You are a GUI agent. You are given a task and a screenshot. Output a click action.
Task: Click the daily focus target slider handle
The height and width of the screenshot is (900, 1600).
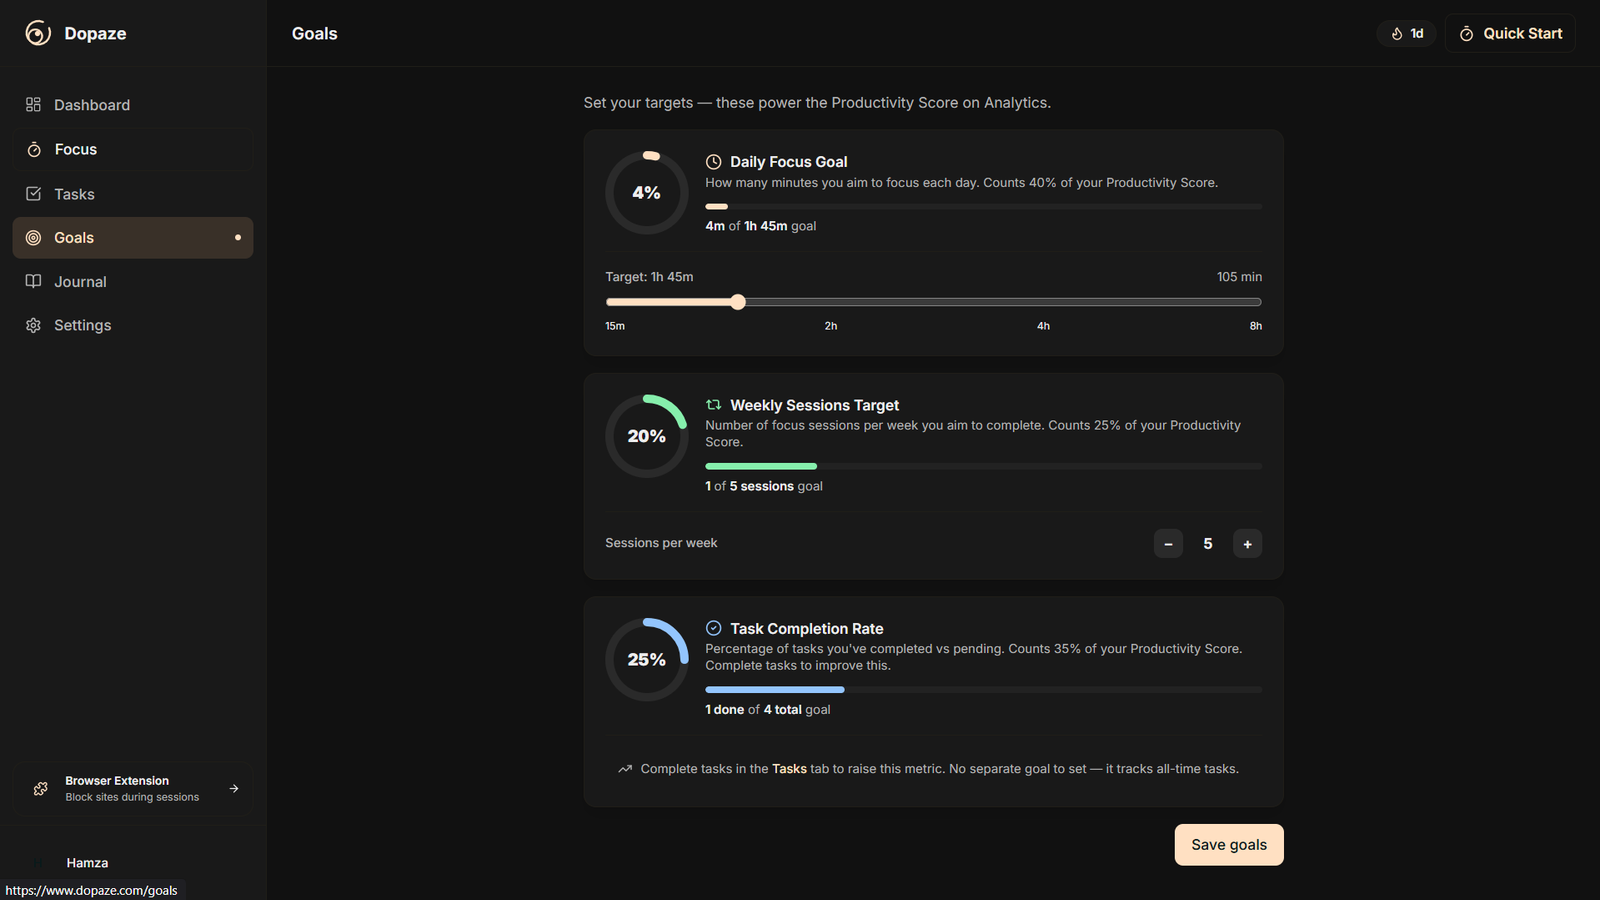pos(738,302)
